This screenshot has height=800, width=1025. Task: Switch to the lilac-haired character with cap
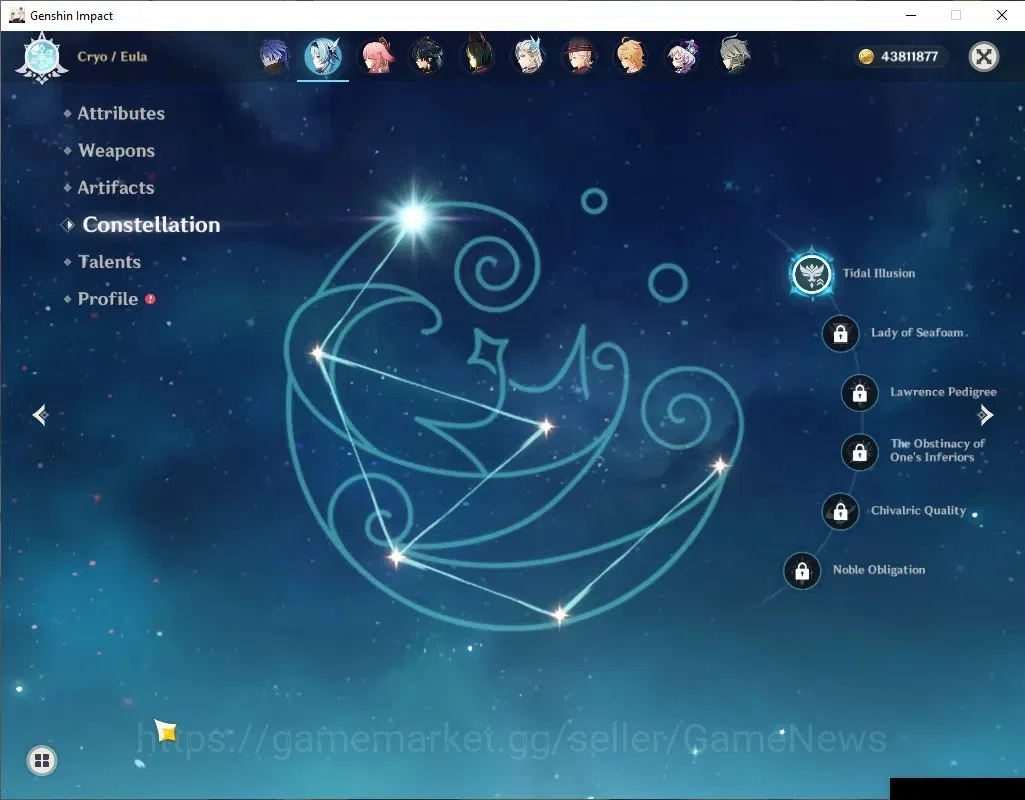[682, 56]
